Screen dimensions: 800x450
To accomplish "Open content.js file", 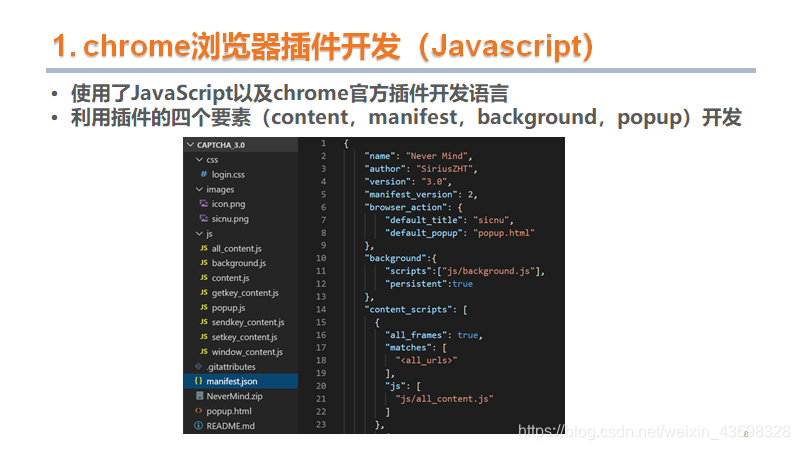I will [231, 278].
